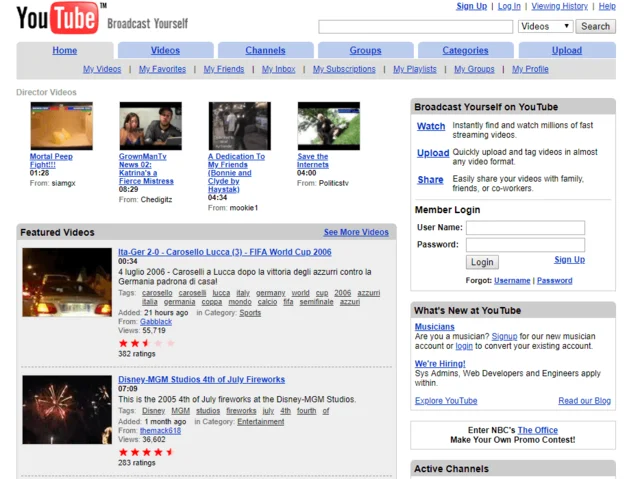Open My Groups submenu link

tap(474, 69)
